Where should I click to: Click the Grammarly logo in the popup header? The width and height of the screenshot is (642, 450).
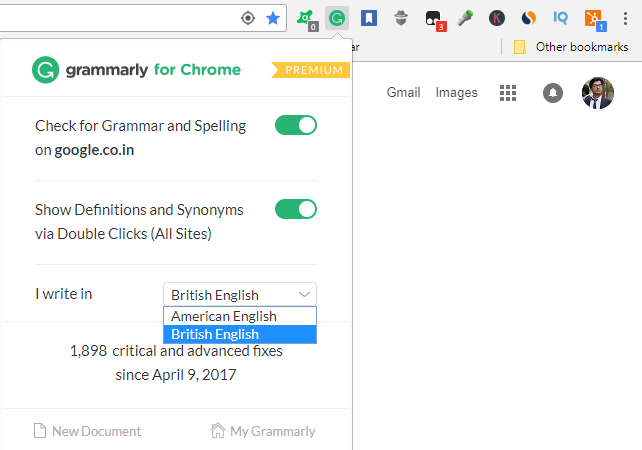[x=136, y=70]
